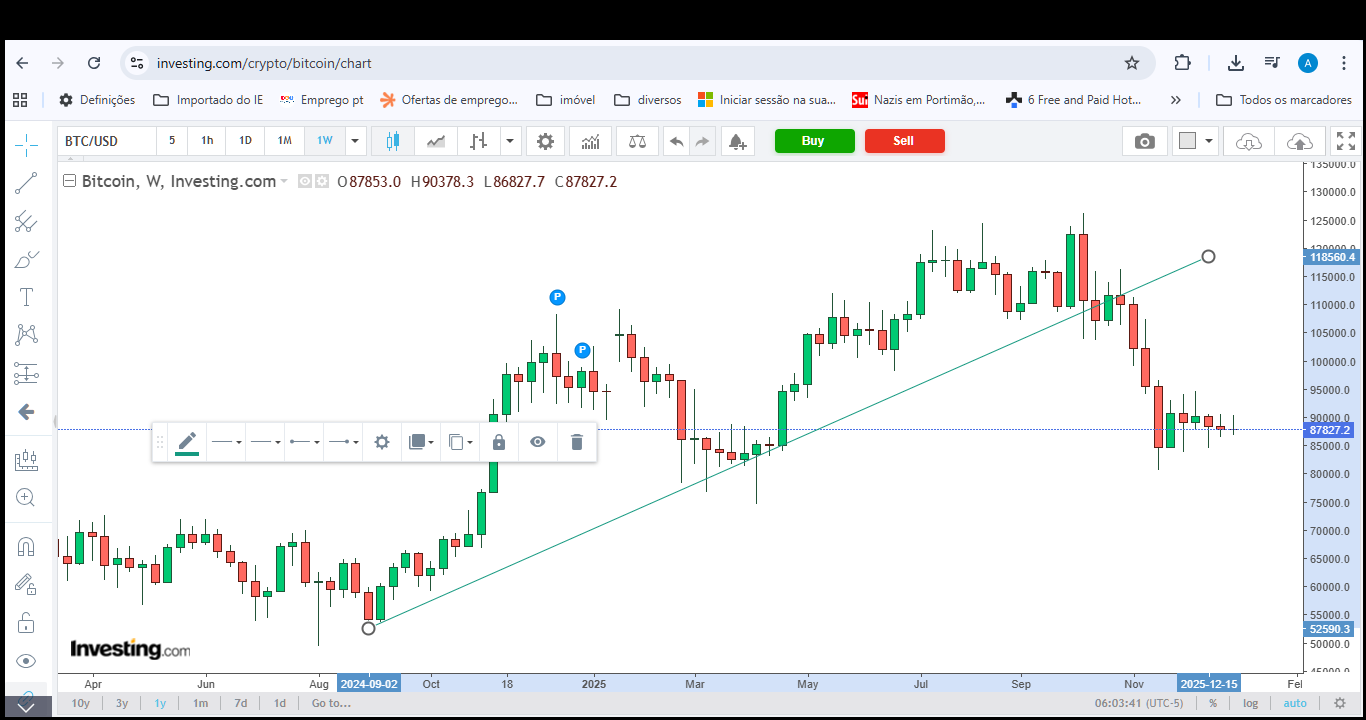Toggle log price scale
Image resolution: width=1366 pixels, height=720 pixels.
click(x=1251, y=703)
